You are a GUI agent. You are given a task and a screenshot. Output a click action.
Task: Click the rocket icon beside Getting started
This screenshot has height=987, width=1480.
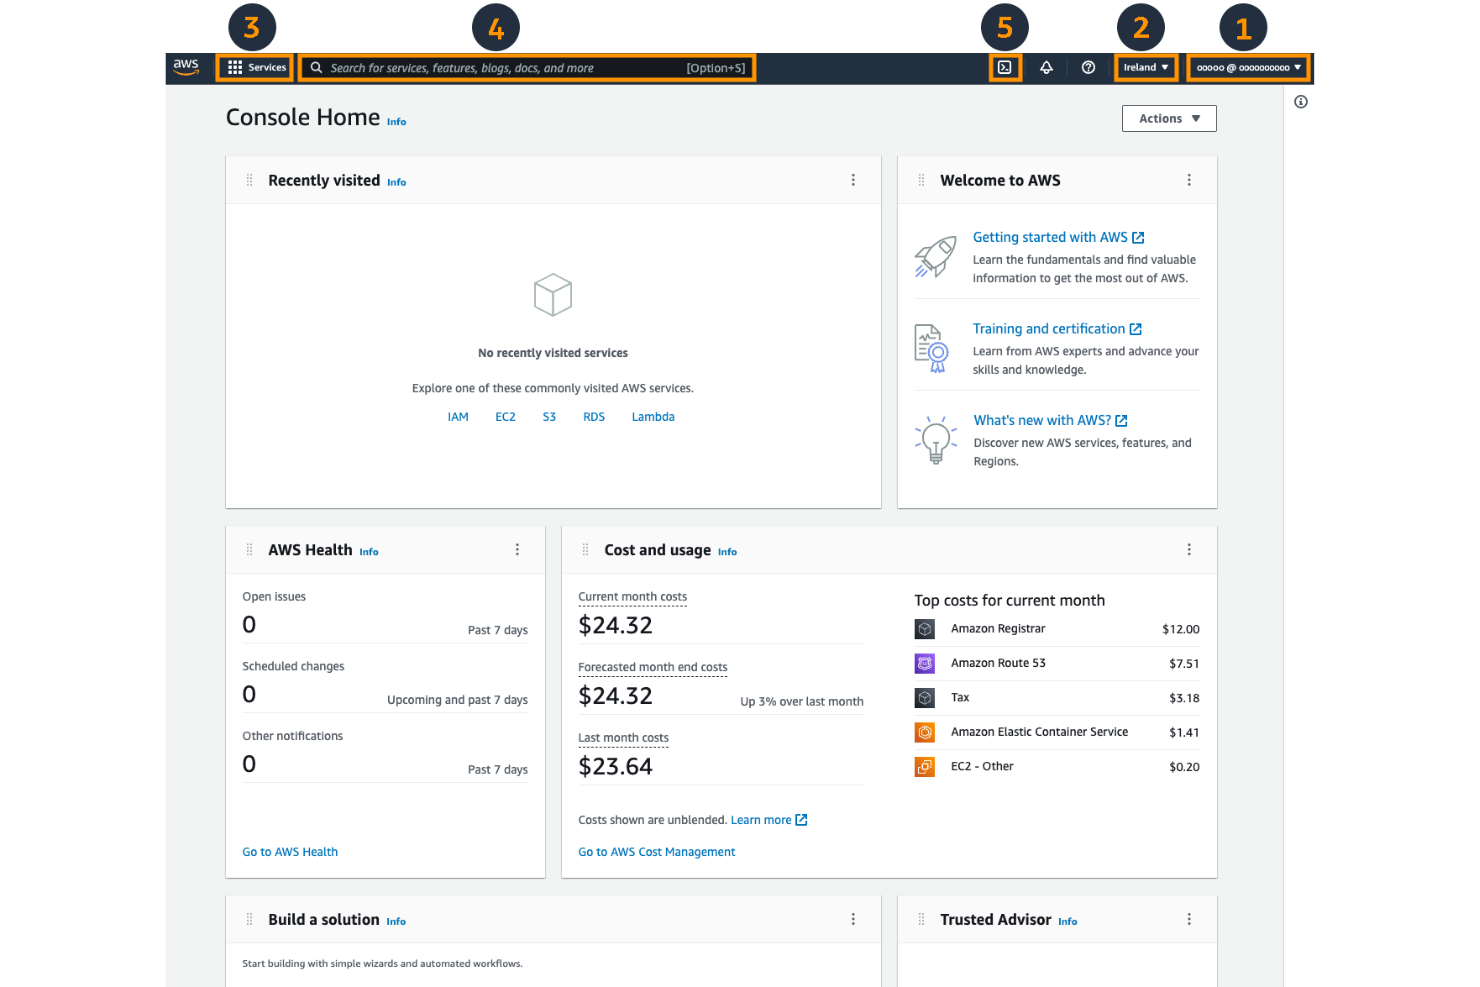point(934,257)
